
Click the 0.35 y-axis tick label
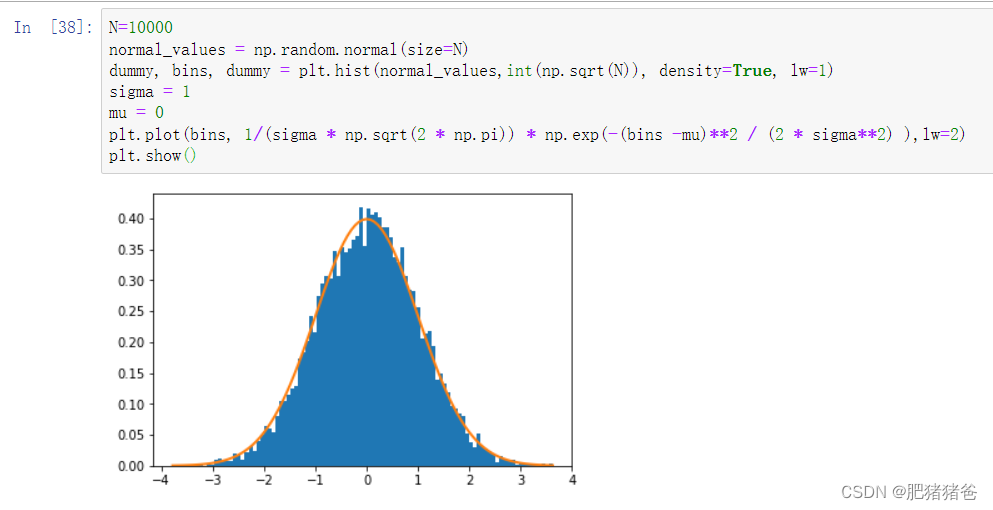click(x=131, y=250)
